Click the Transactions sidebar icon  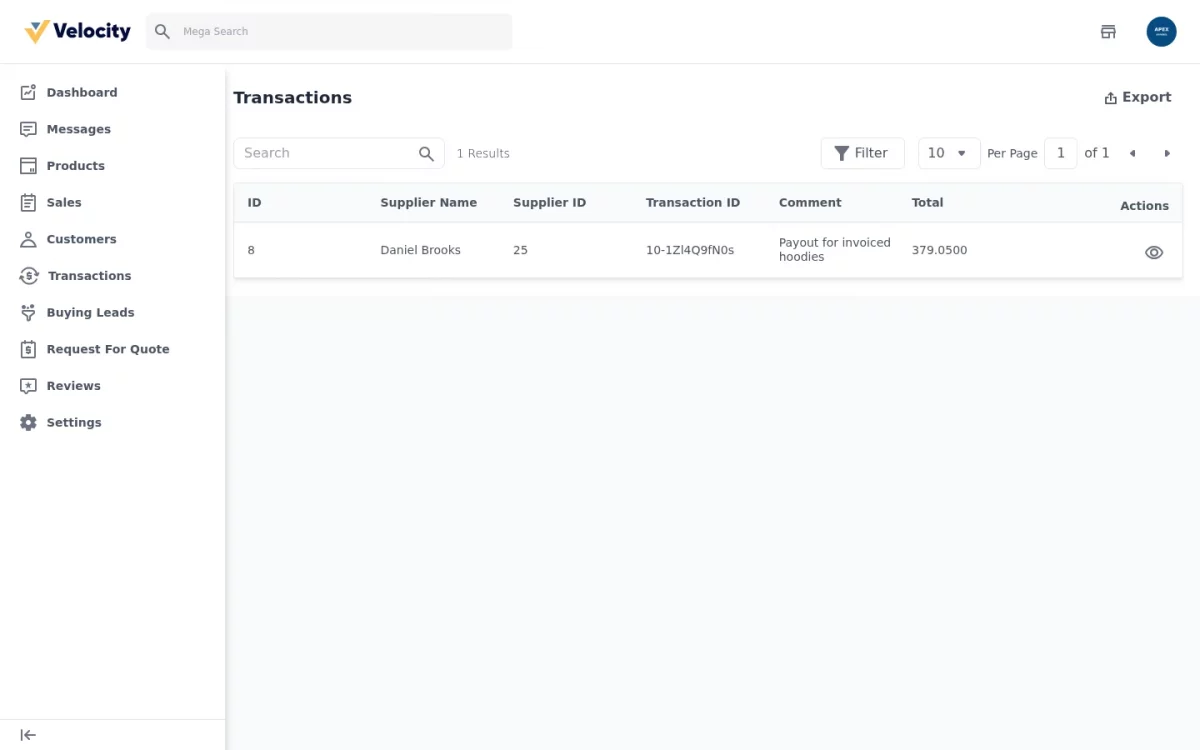[29, 276]
